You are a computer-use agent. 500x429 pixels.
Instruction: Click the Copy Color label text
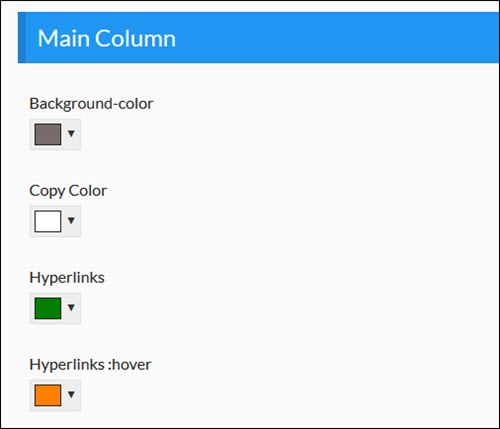pos(68,191)
